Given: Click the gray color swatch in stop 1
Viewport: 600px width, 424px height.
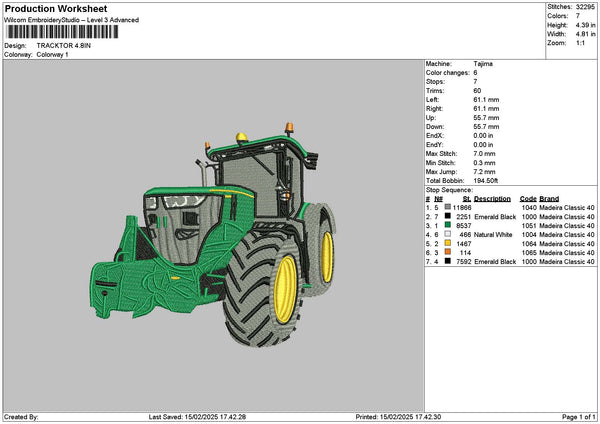Looking at the screenshot, I should (445, 206).
